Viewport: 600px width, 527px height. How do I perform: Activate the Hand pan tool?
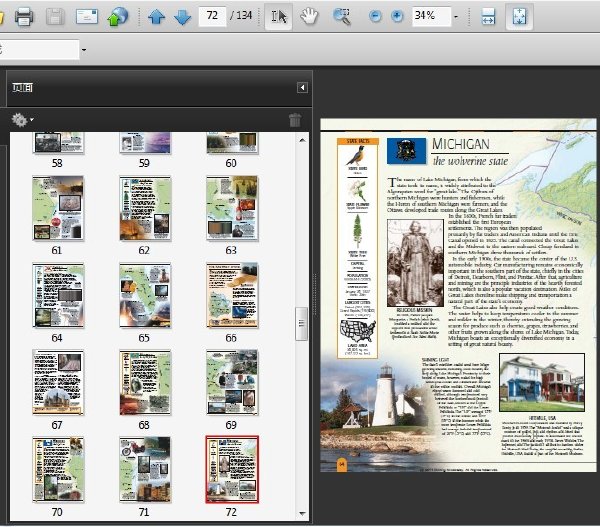coord(309,16)
